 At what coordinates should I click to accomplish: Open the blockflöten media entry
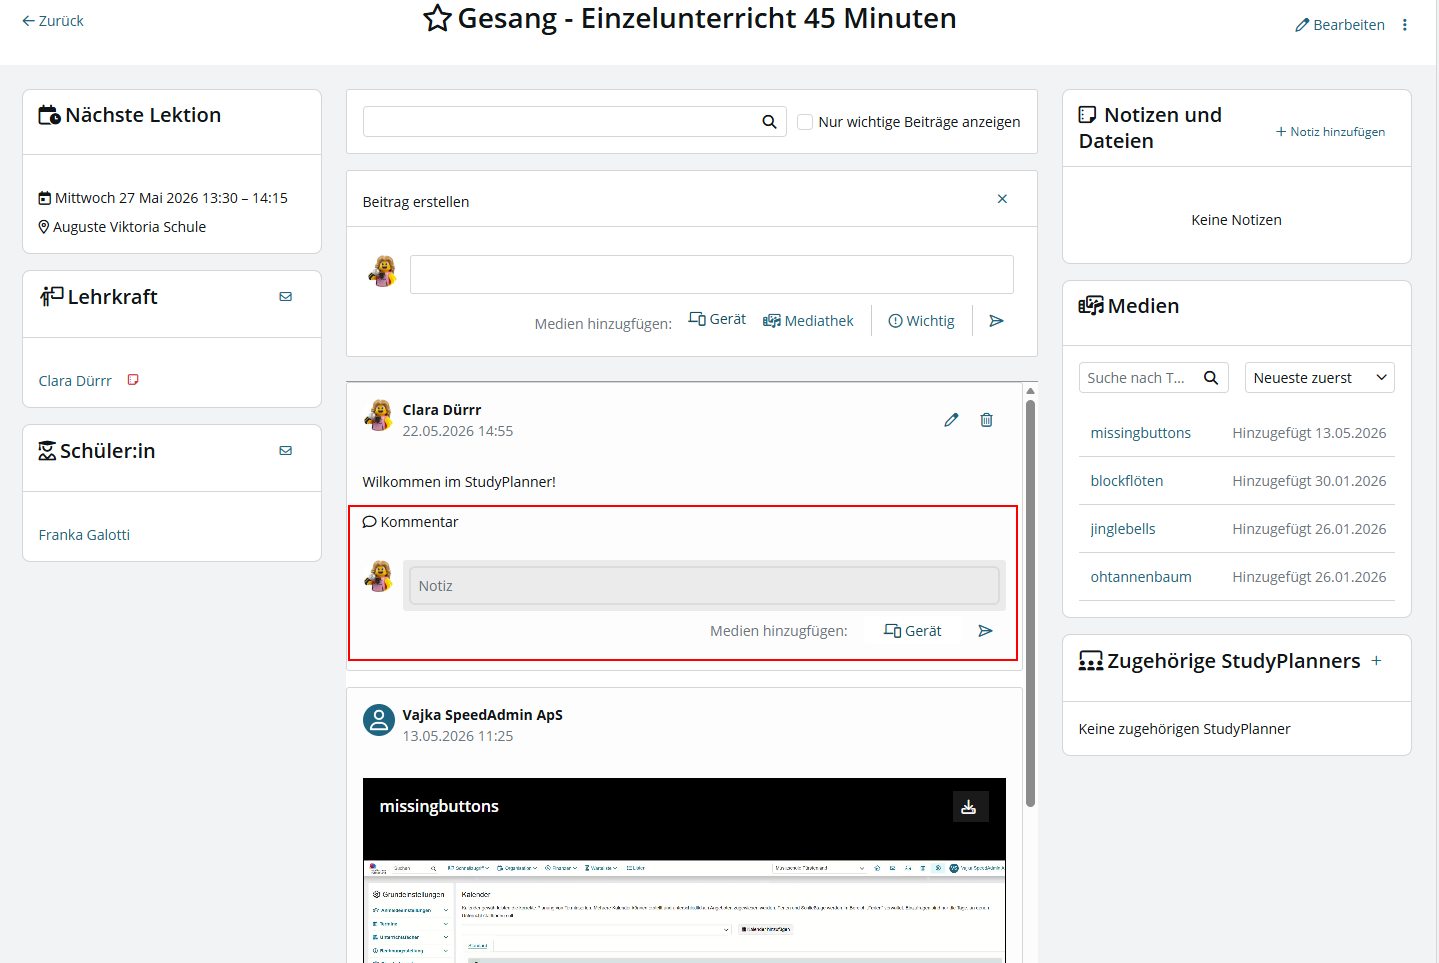click(1127, 481)
